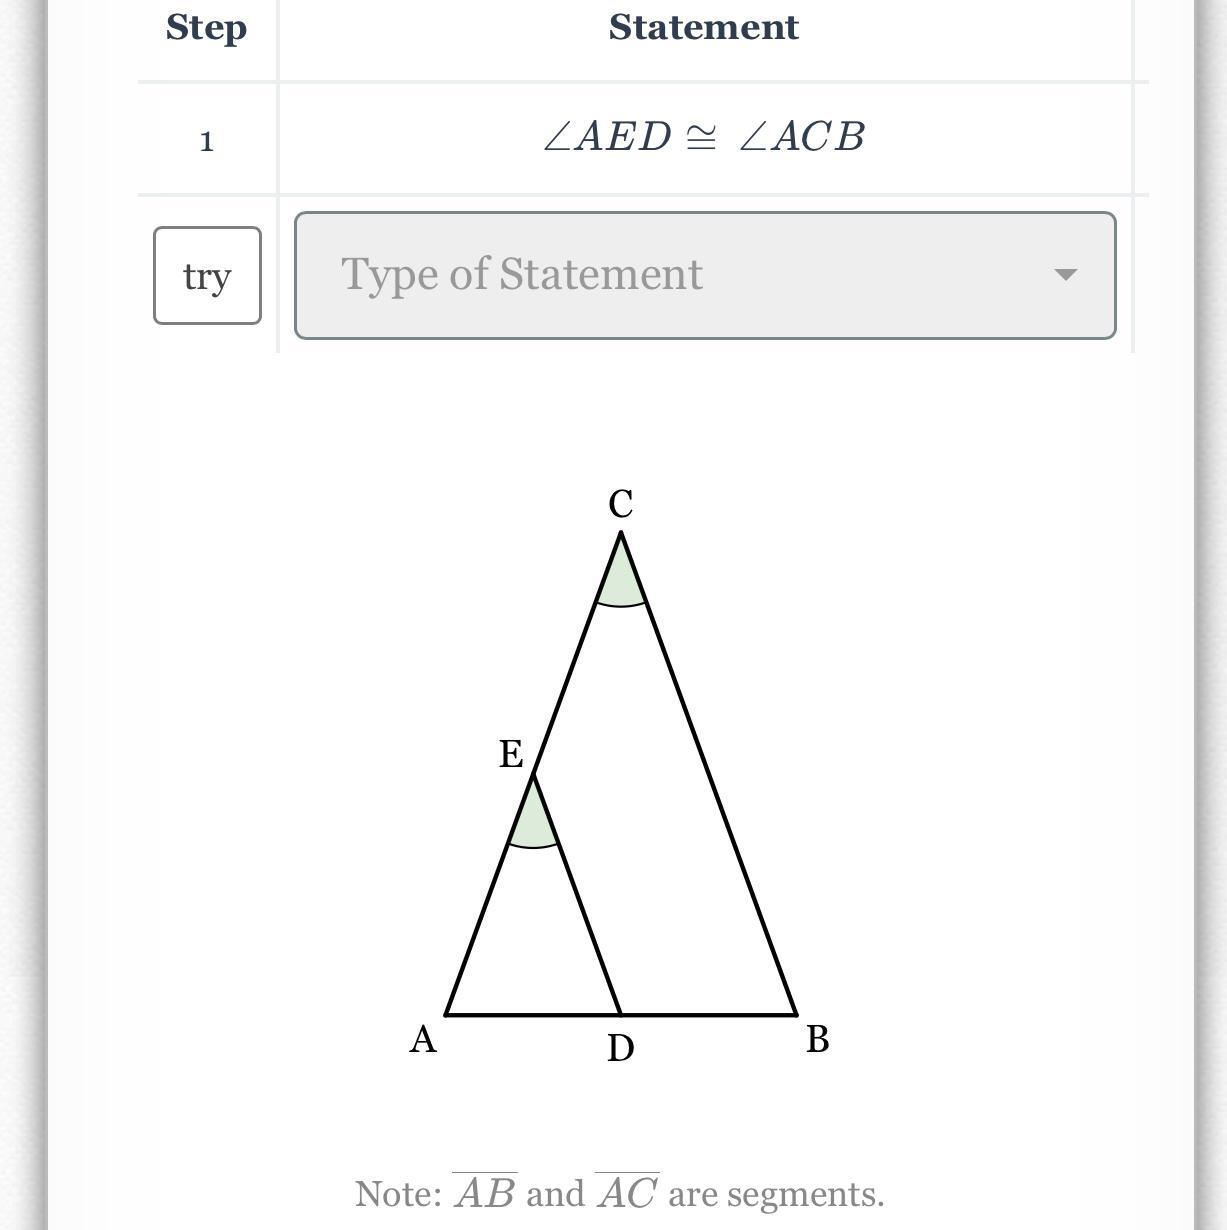Click the AED angle in statement row
The height and width of the screenshot is (1230, 1227).
(x=607, y=137)
